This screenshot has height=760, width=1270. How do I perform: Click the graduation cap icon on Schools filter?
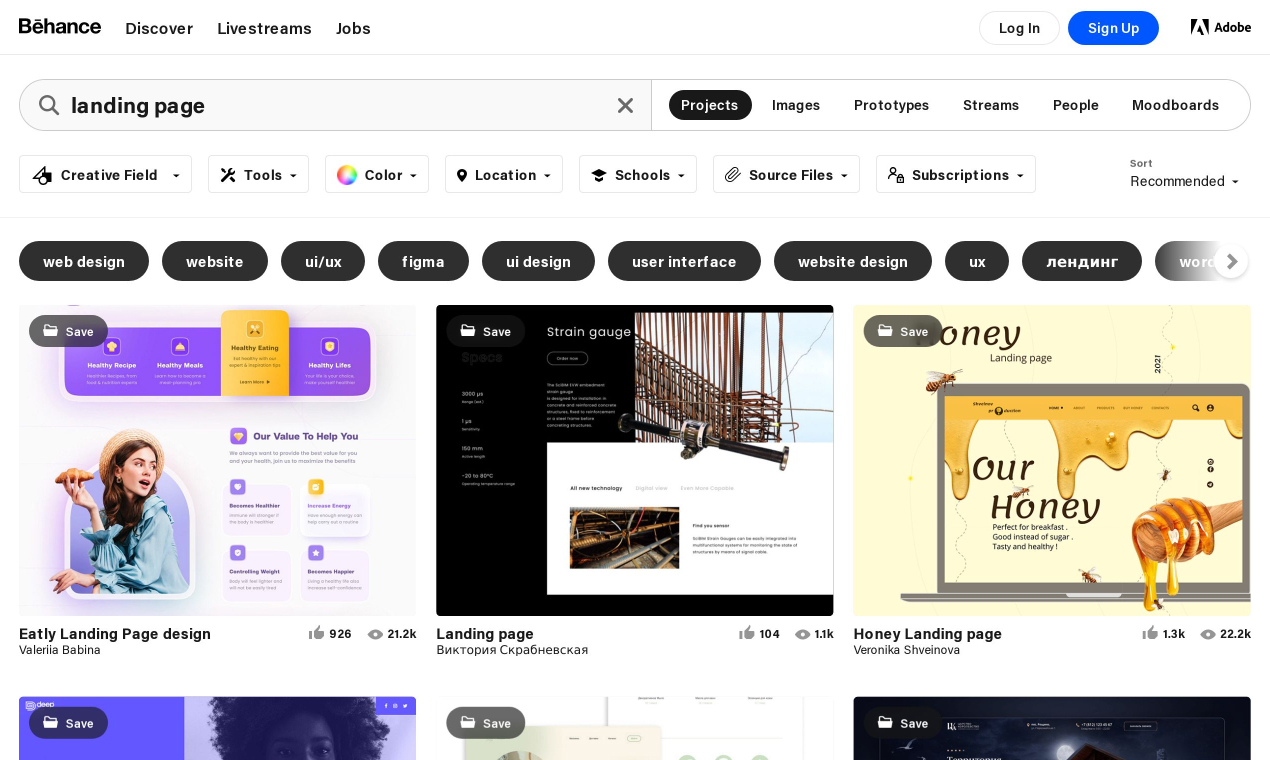tap(598, 174)
